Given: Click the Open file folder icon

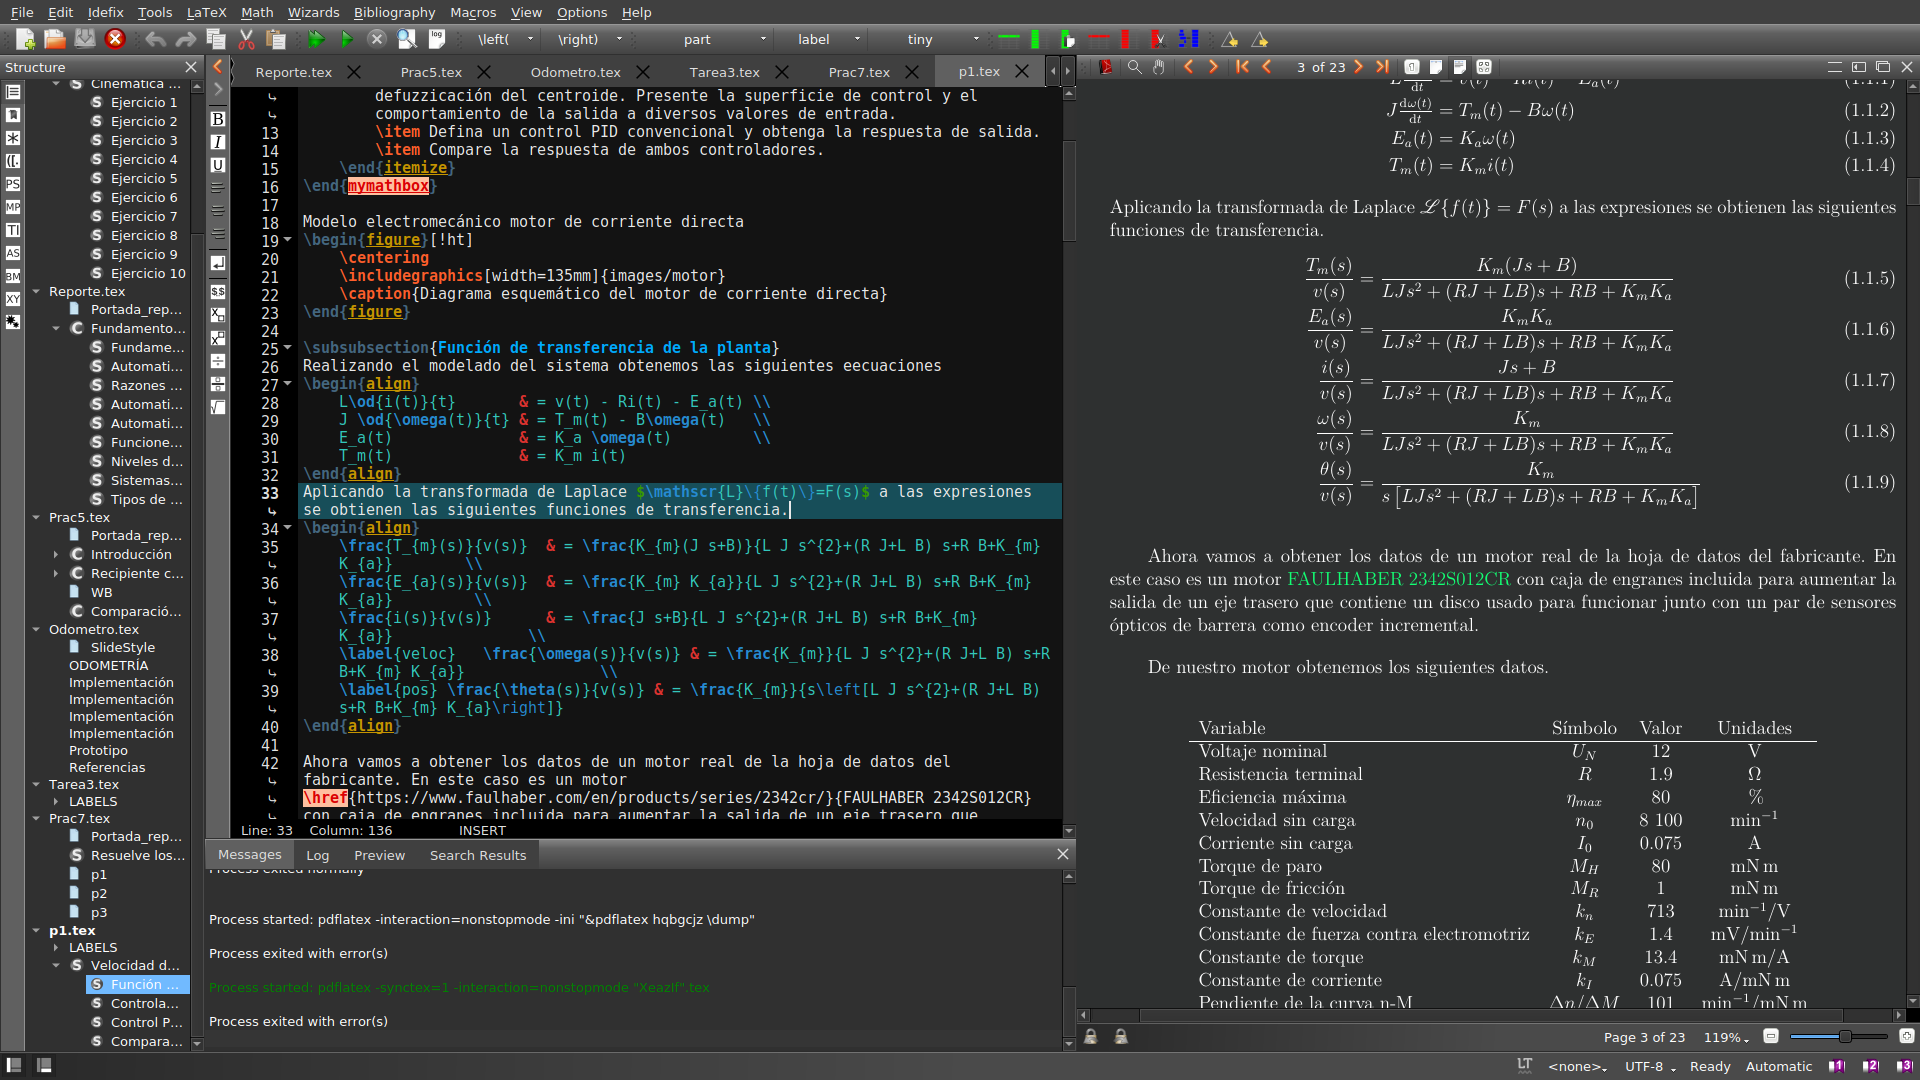Looking at the screenshot, I should [x=55, y=39].
